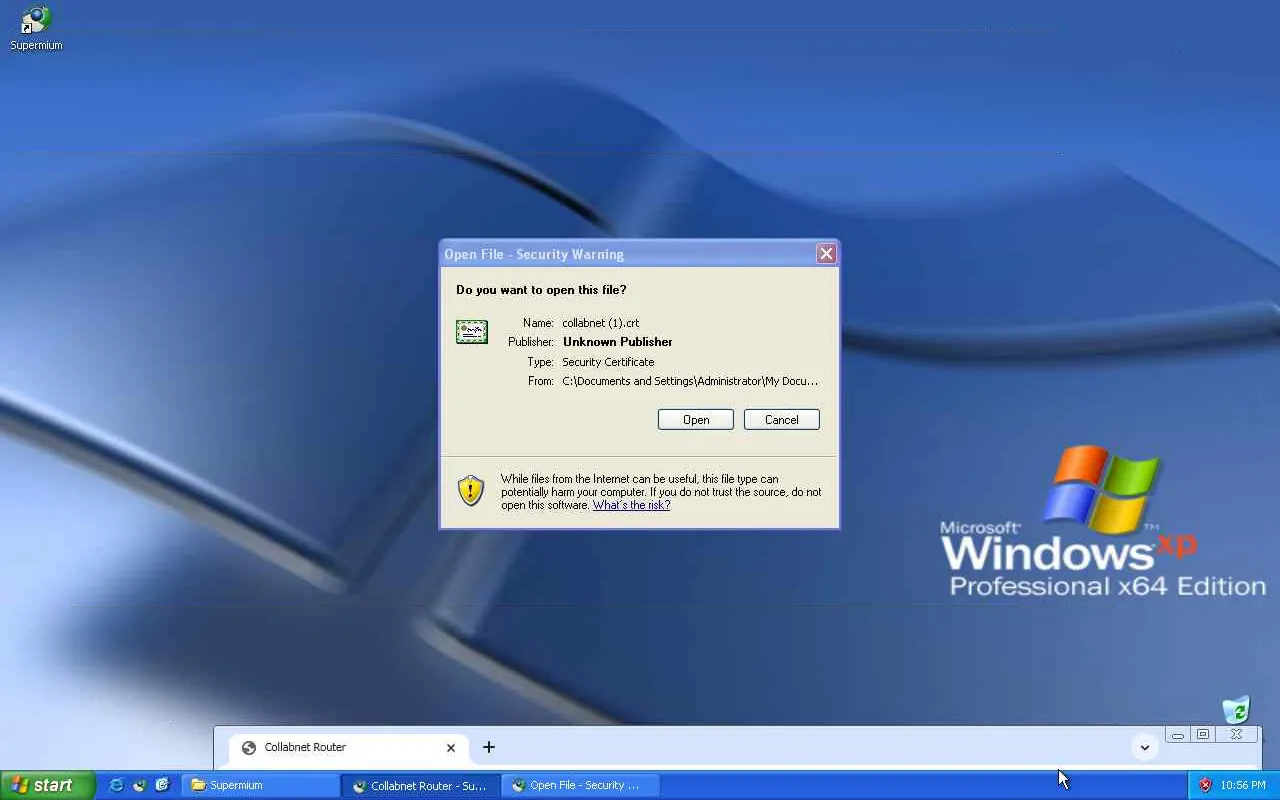The height and width of the screenshot is (800, 1280).
Task: Click Open to open the certificate file
Action: pyautogui.click(x=696, y=420)
